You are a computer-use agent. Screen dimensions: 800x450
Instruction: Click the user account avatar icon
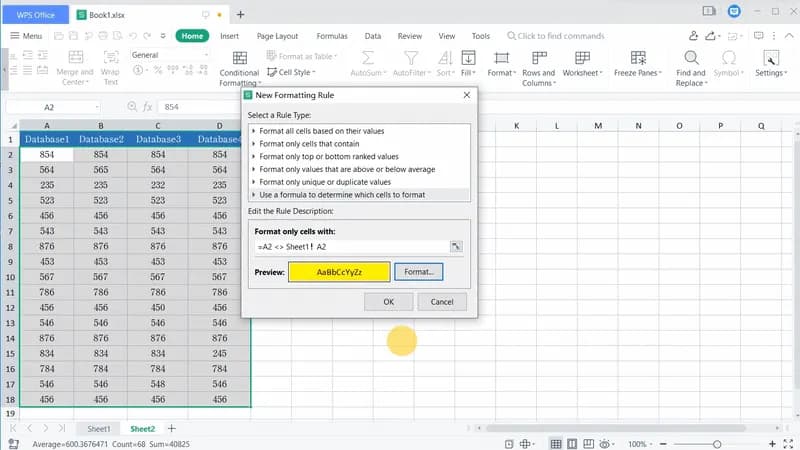(734, 11)
